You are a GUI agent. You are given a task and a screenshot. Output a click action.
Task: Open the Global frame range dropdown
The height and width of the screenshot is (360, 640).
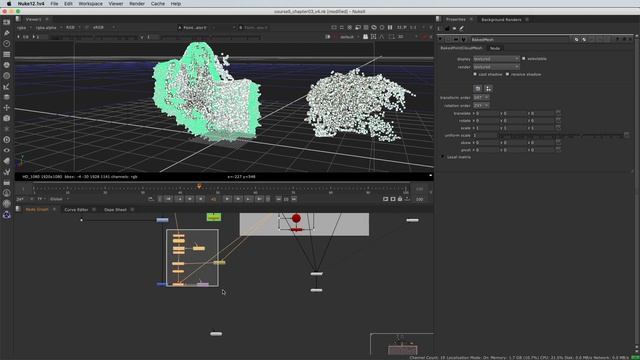pyautogui.click(x=59, y=199)
